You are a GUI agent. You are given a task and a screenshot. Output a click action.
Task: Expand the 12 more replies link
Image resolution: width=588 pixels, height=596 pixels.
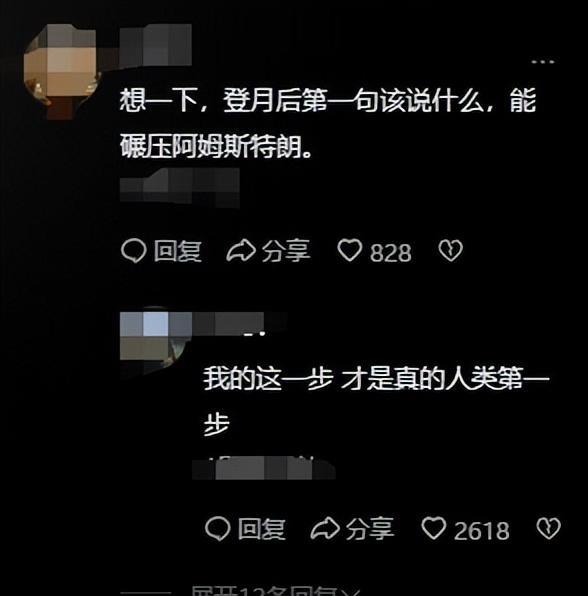[276, 590]
